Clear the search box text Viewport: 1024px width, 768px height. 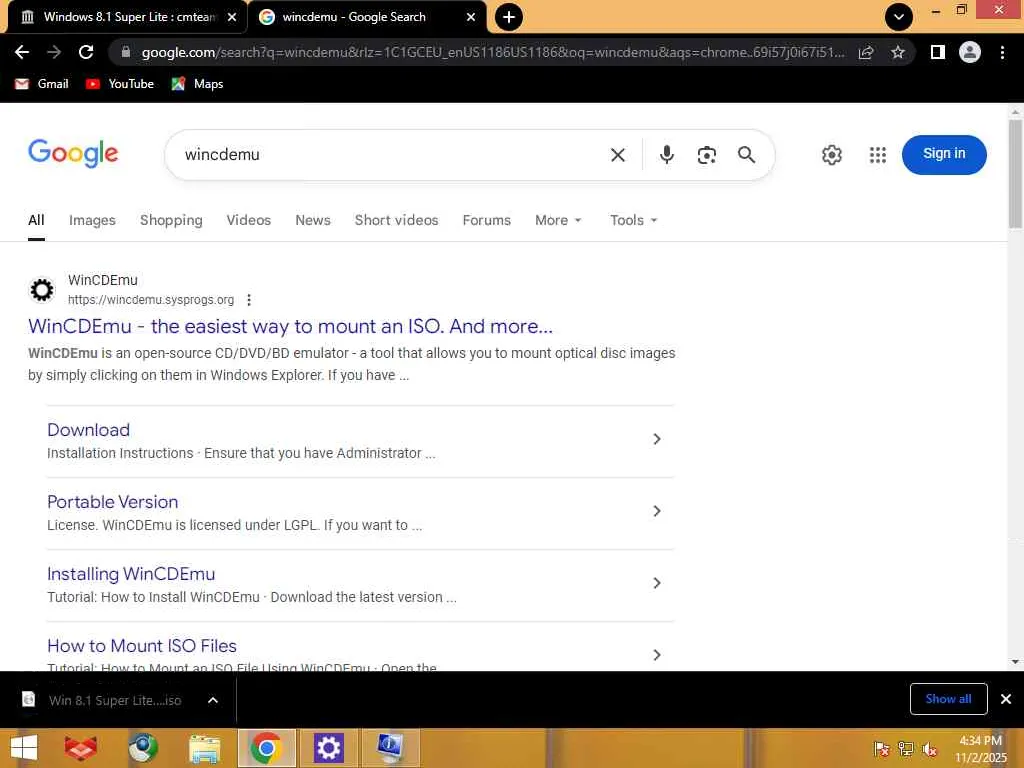pyautogui.click(x=618, y=155)
